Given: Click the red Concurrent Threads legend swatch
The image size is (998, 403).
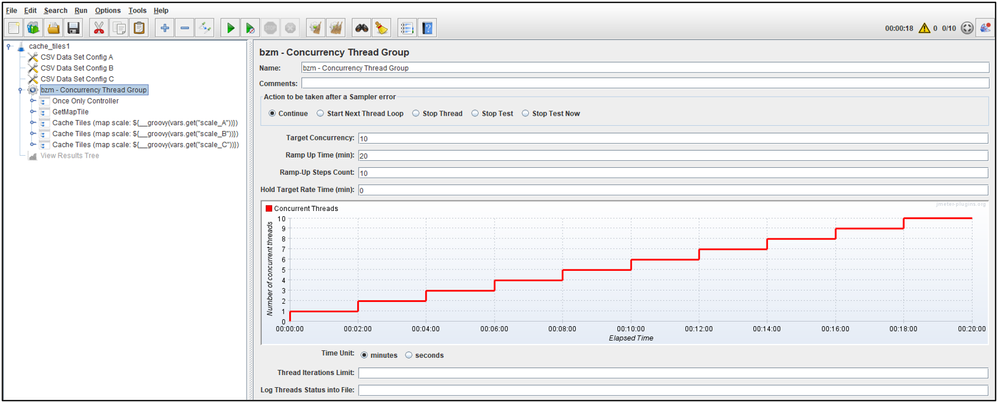Looking at the screenshot, I should [x=269, y=209].
